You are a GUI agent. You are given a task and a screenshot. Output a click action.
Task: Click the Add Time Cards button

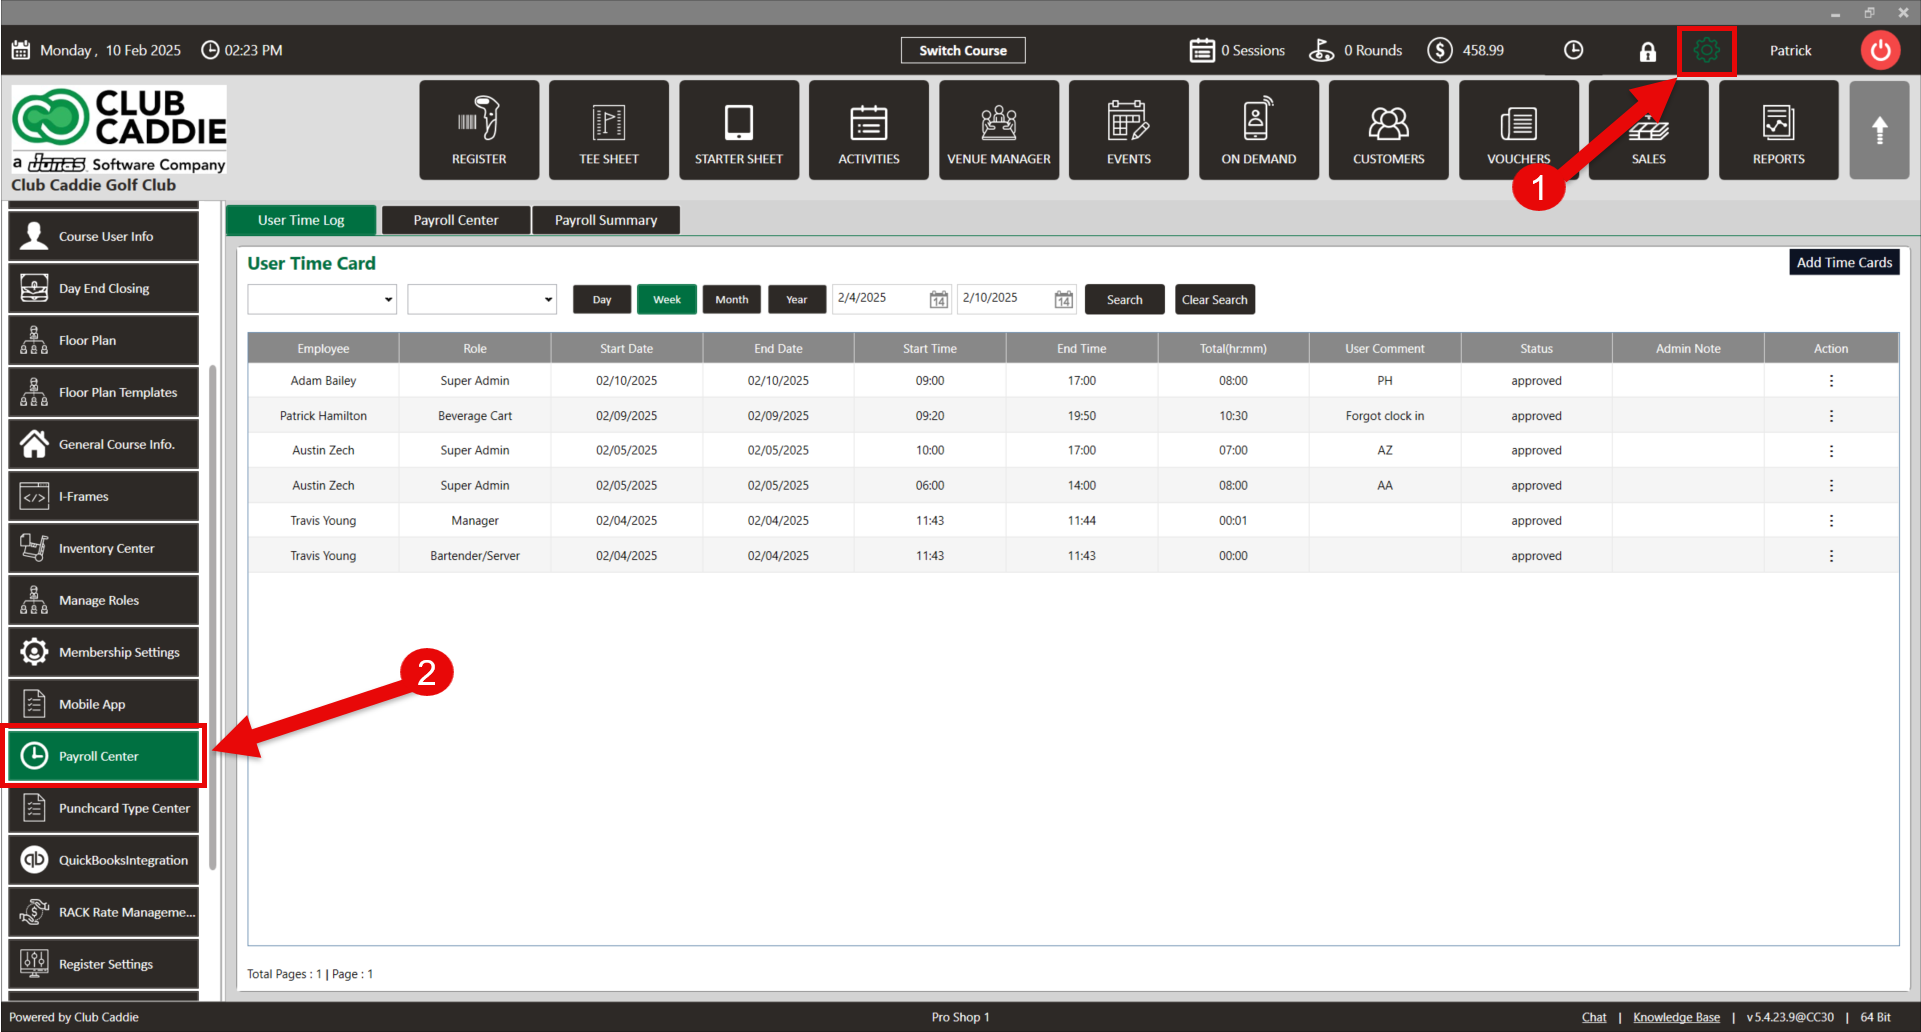point(1844,262)
